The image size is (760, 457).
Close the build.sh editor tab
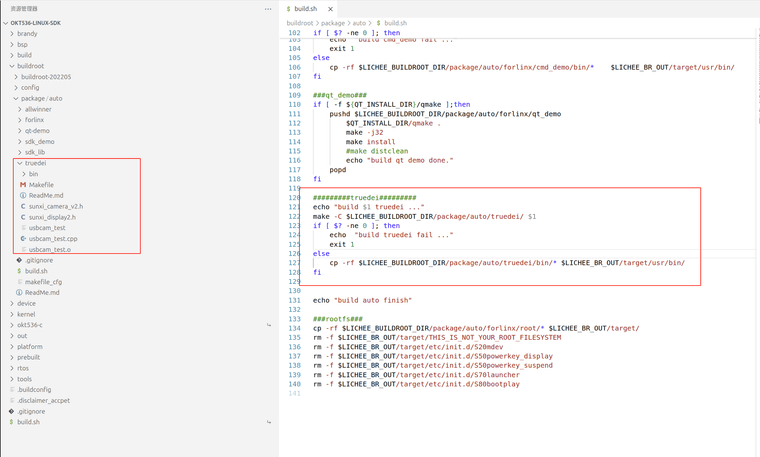[x=330, y=9]
